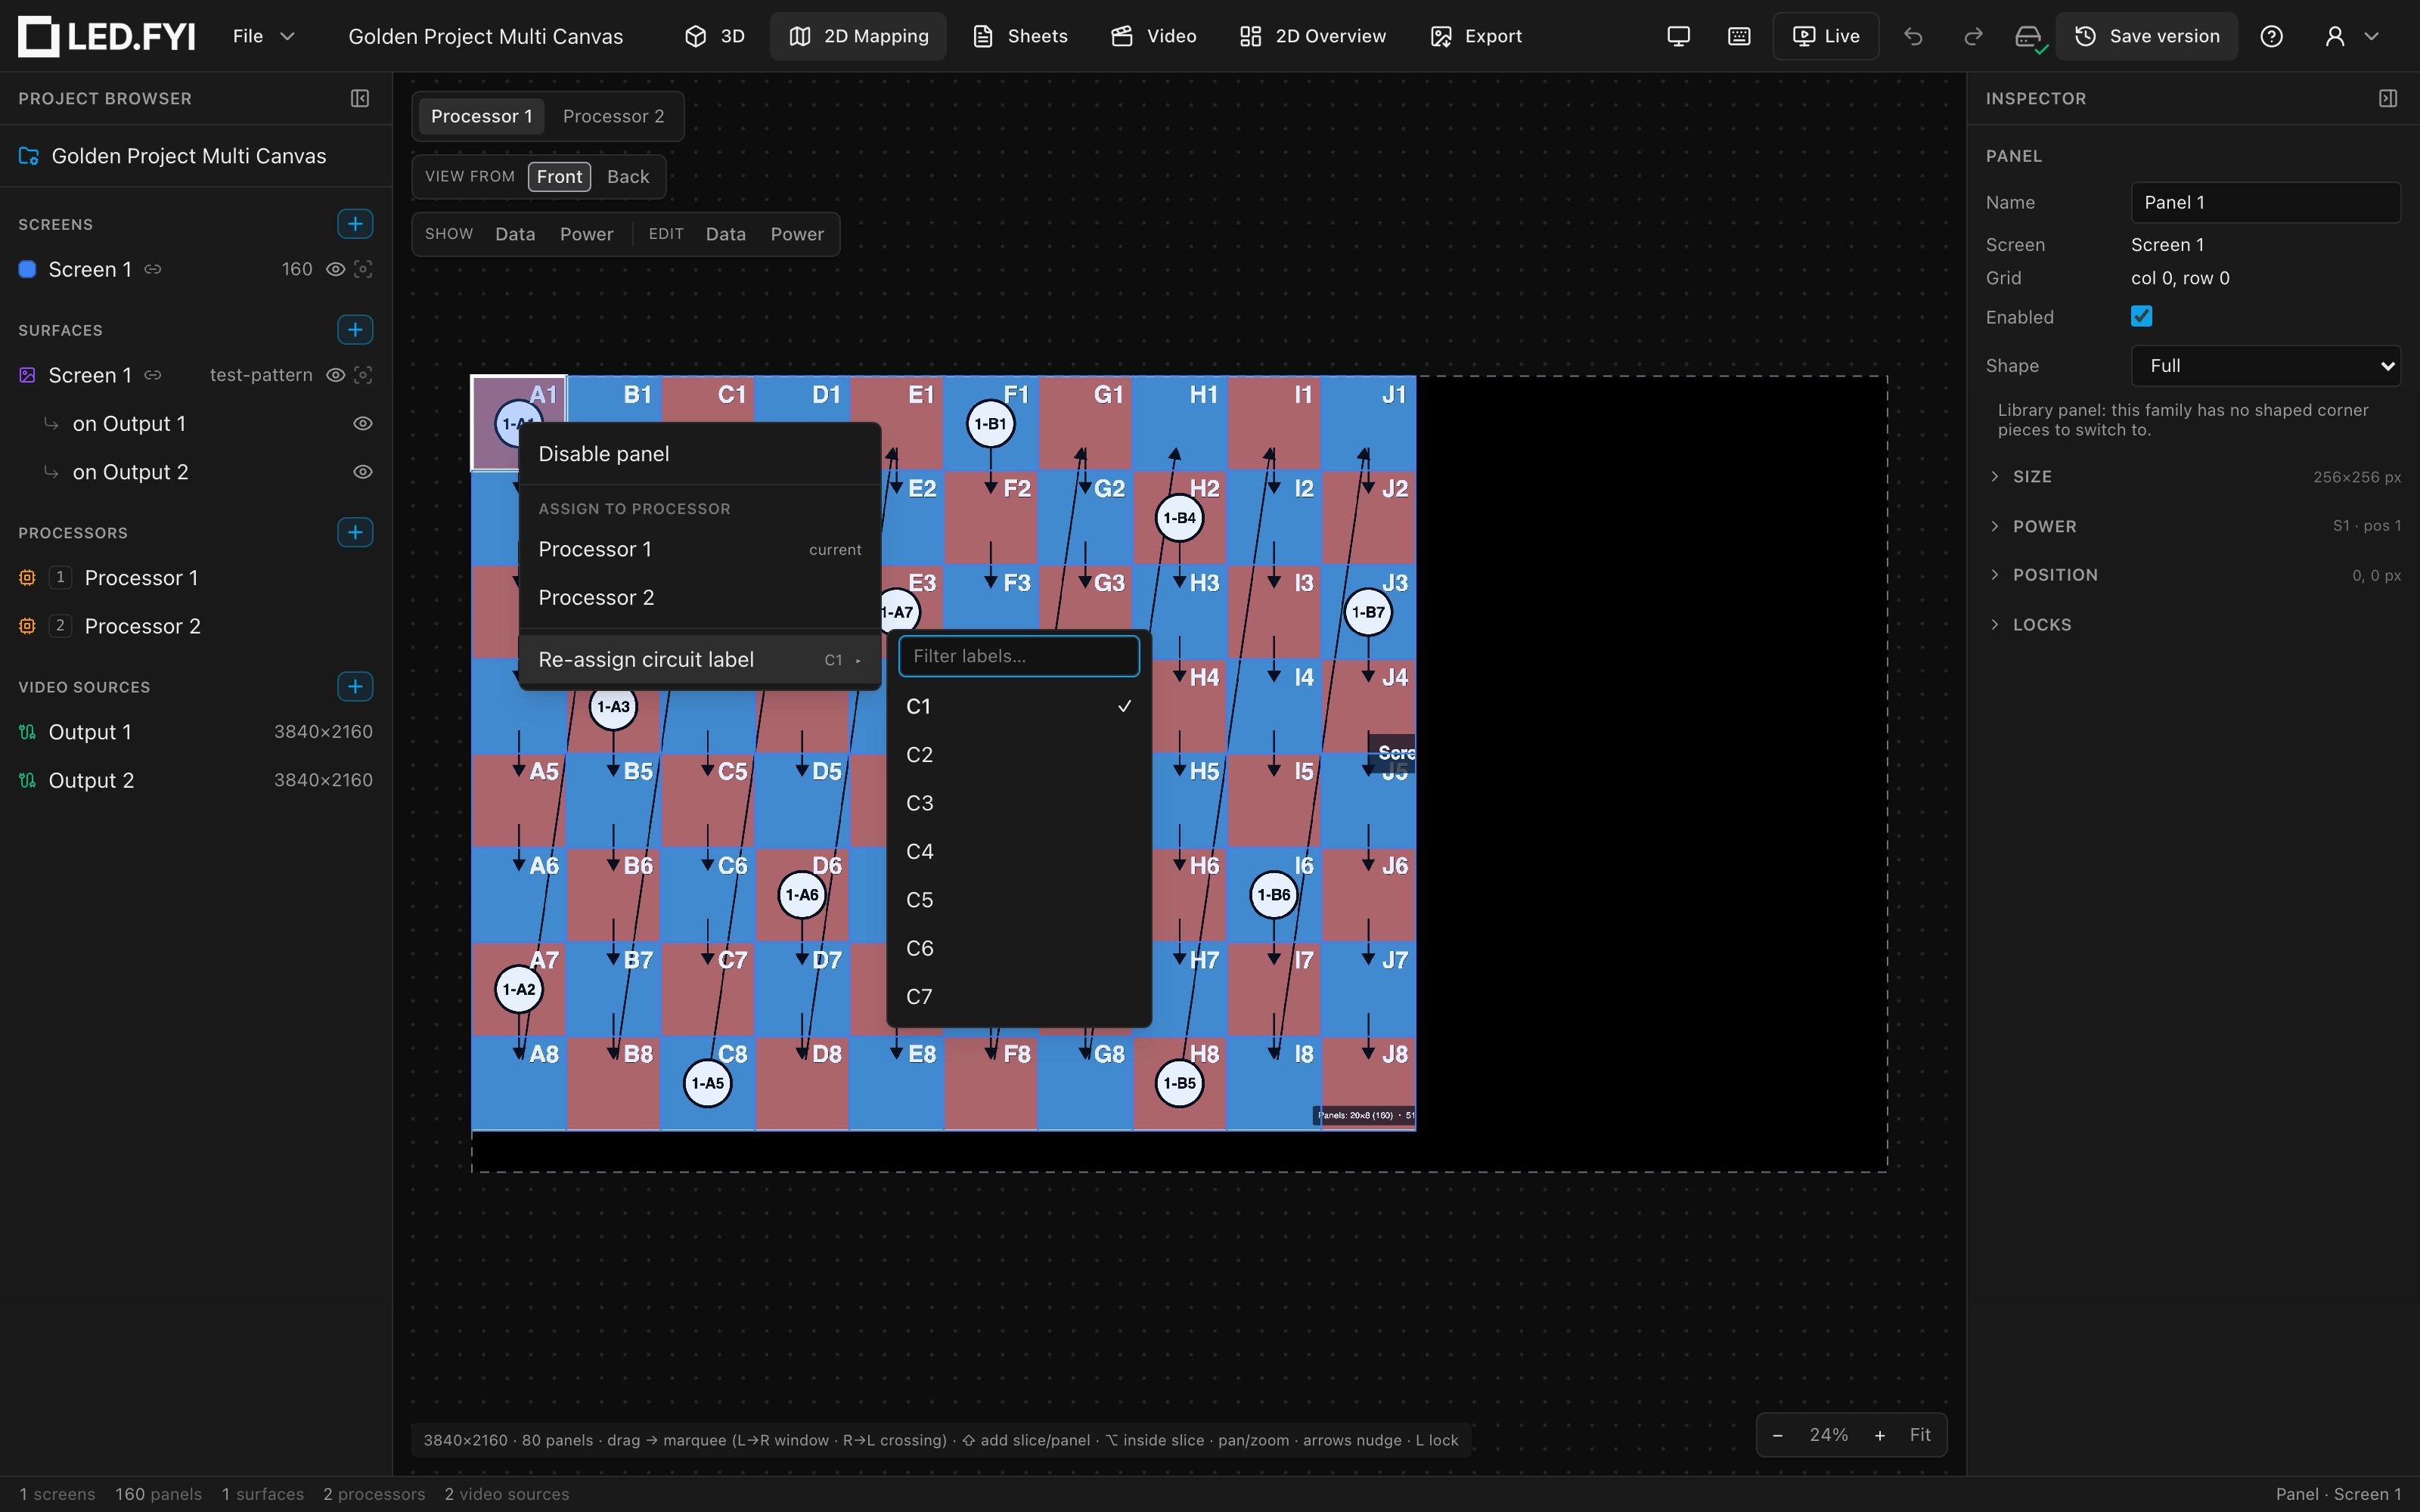Click the monitor display icon in toolbar
Image resolution: width=2420 pixels, height=1512 pixels.
click(1679, 36)
